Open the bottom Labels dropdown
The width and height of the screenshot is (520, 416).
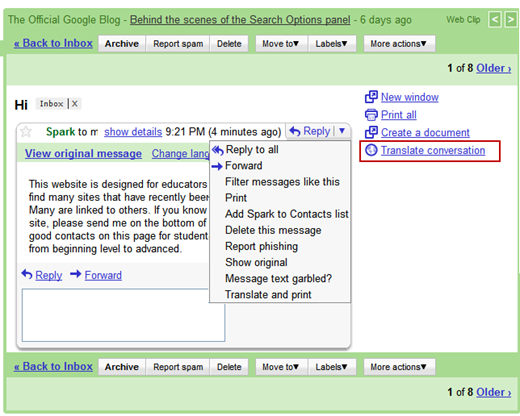tap(332, 367)
